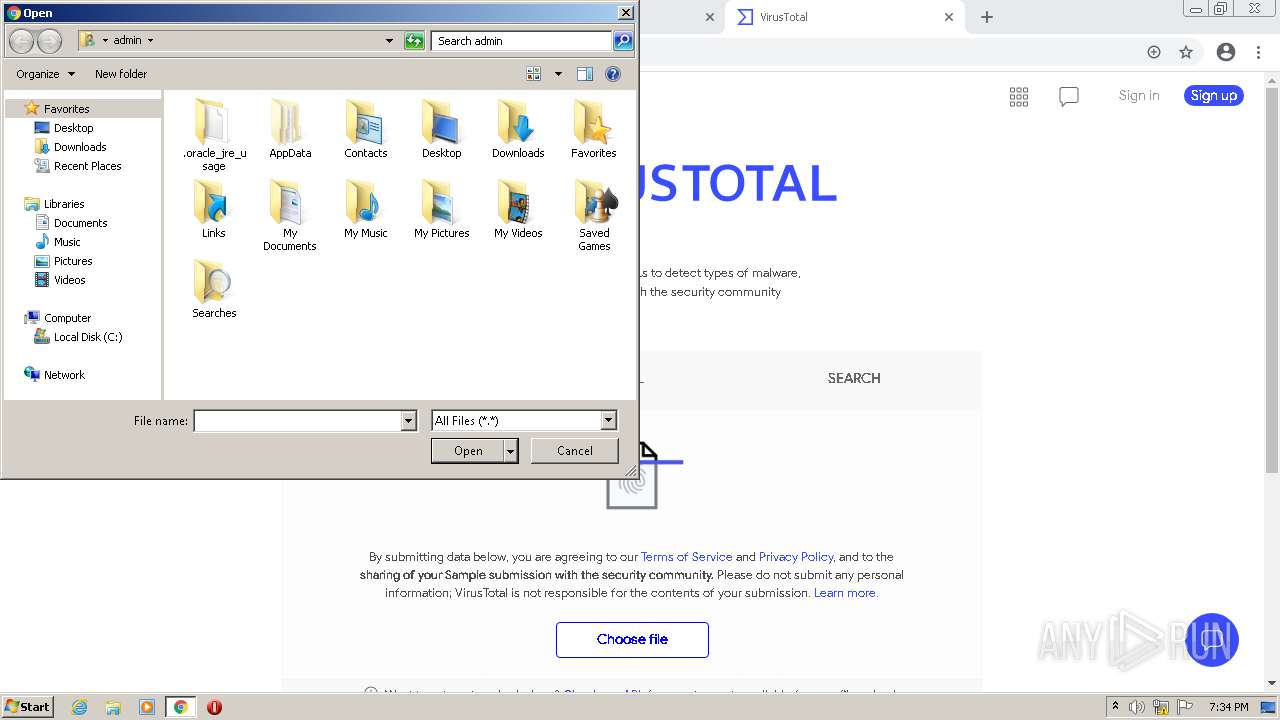
Task: Switch to the VirusTotal browser tab
Action: click(x=846, y=17)
